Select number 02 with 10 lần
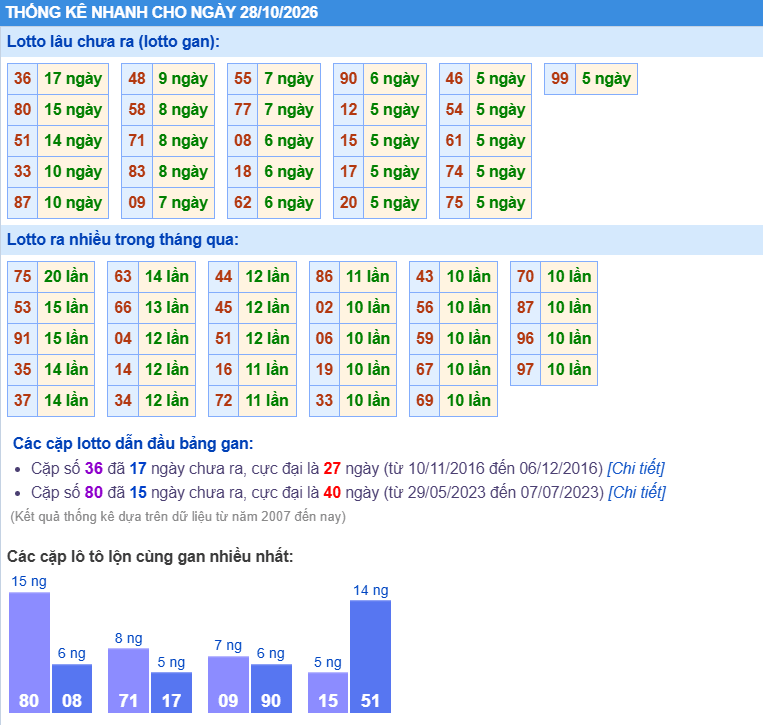This screenshot has height=725, width=763. click(x=324, y=308)
